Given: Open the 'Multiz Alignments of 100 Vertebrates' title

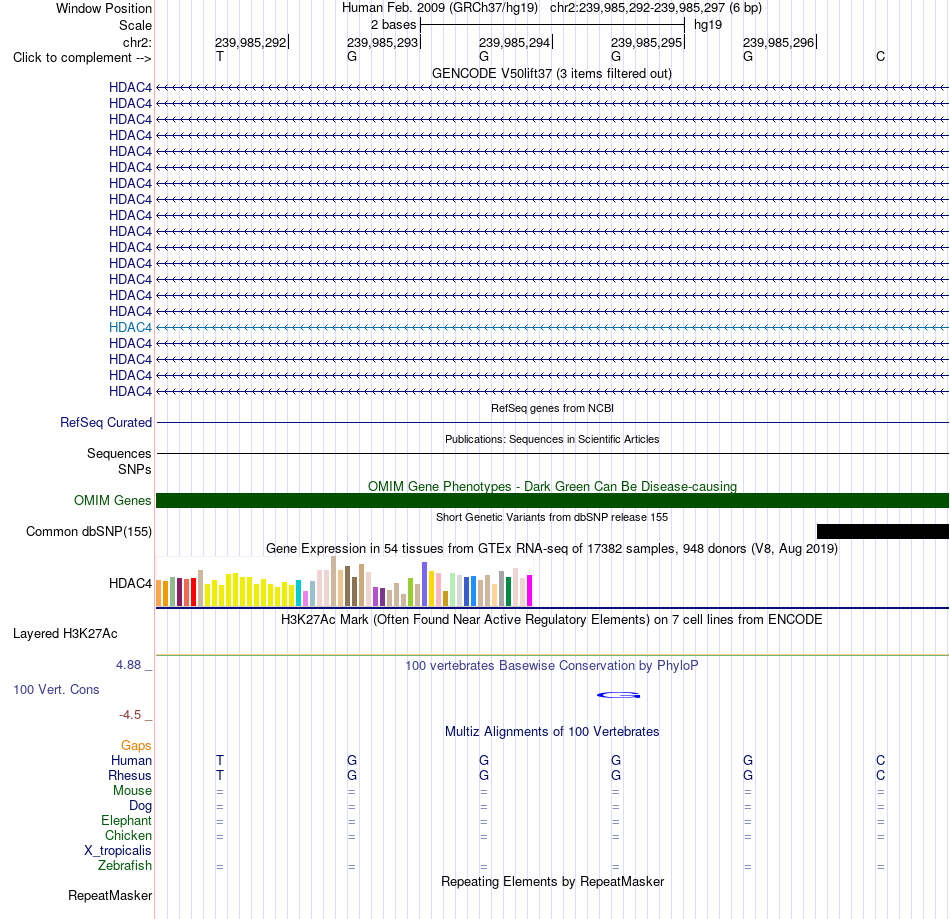Looking at the screenshot, I should [x=552, y=731].
